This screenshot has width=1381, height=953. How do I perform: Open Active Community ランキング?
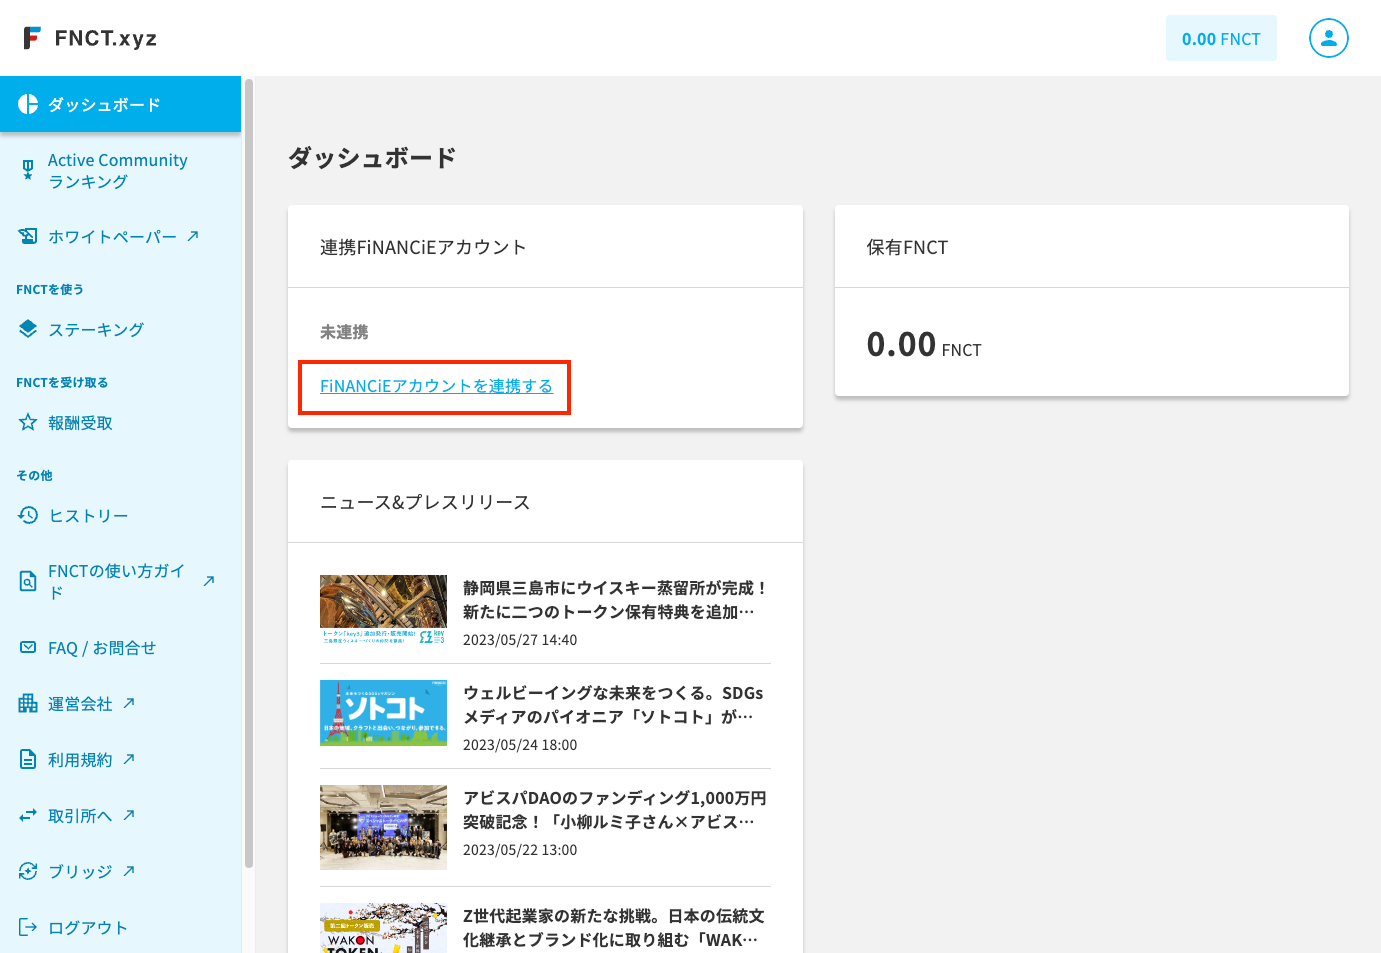[x=120, y=171]
